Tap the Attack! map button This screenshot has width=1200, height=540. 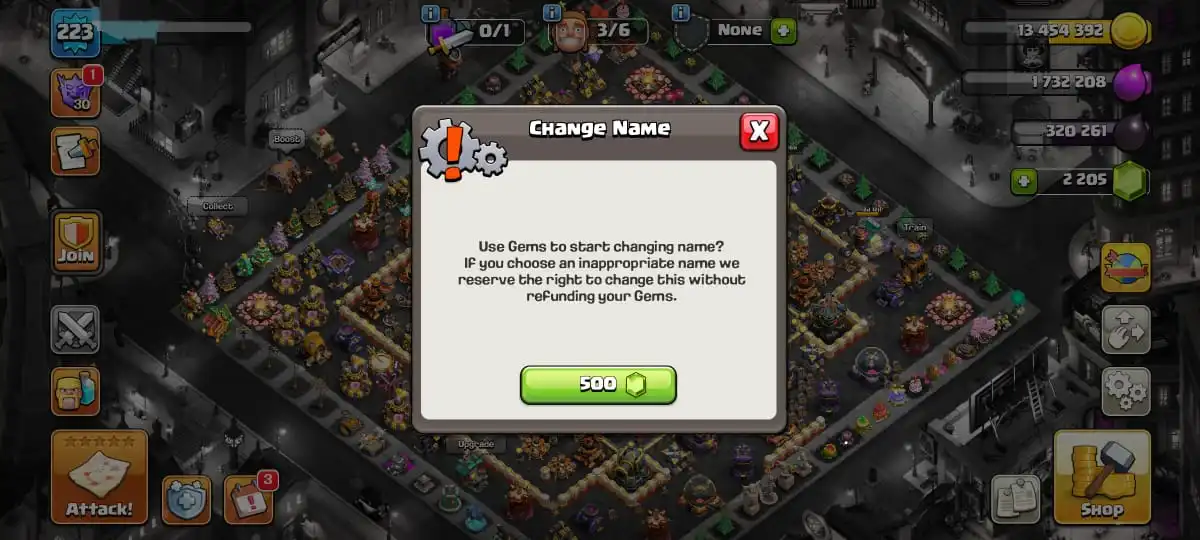point(99,477)
